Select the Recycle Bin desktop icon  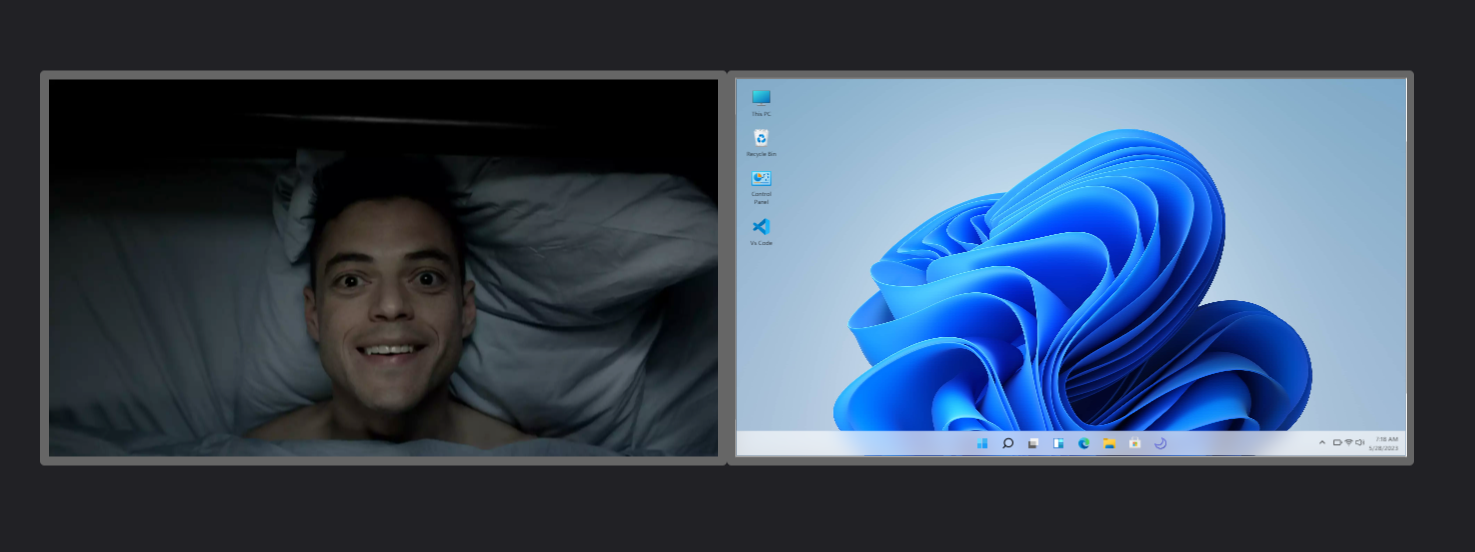tap(761, 142)
